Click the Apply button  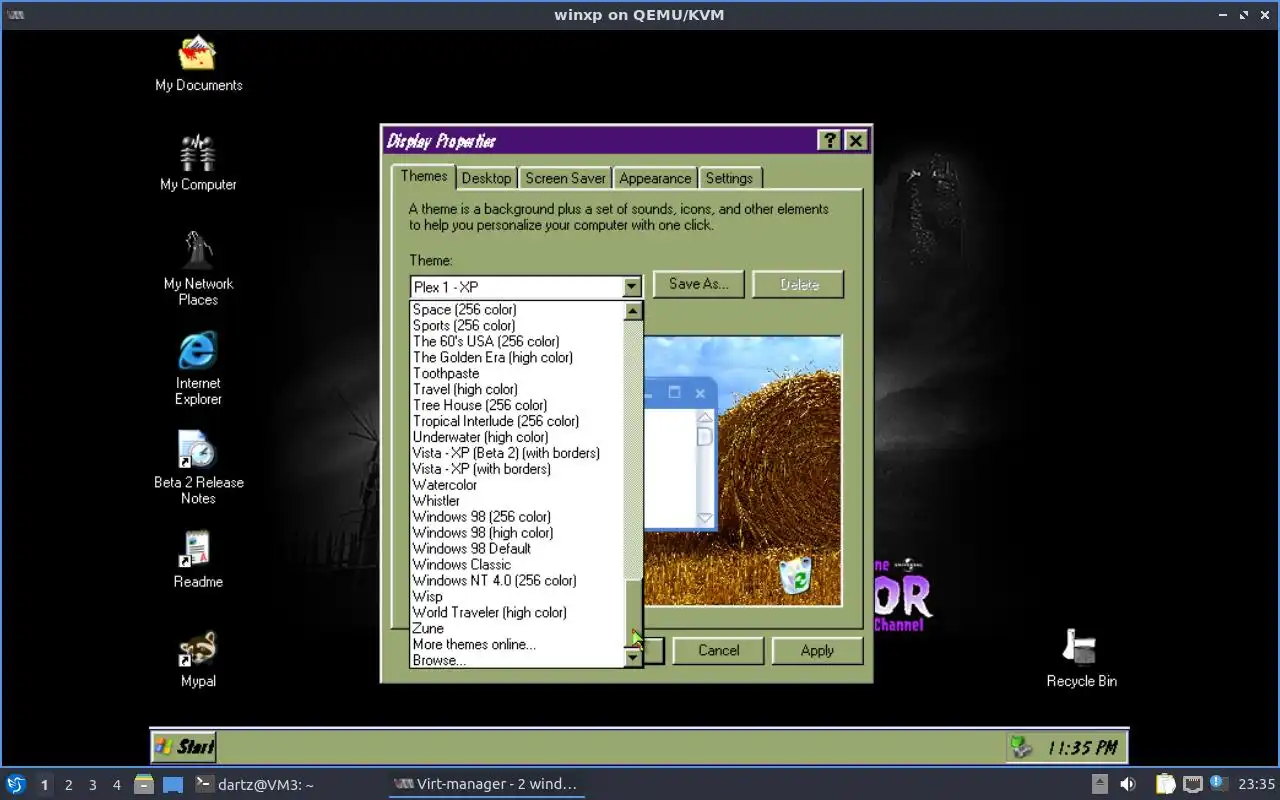817,650
